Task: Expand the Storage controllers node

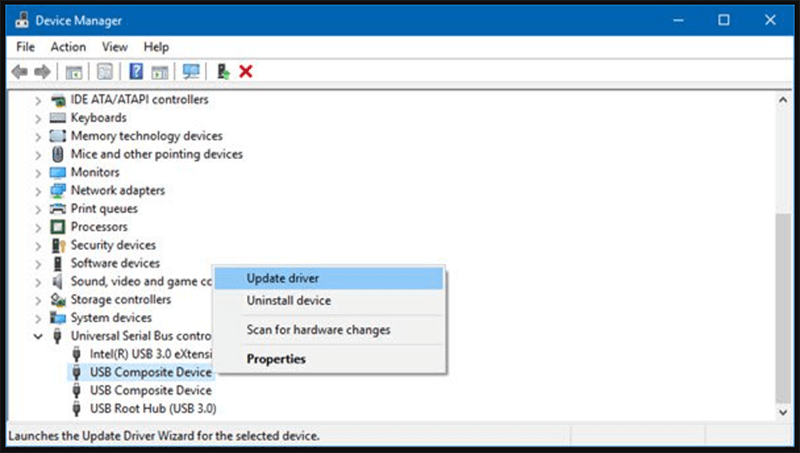Action: [x=38, y=300]
